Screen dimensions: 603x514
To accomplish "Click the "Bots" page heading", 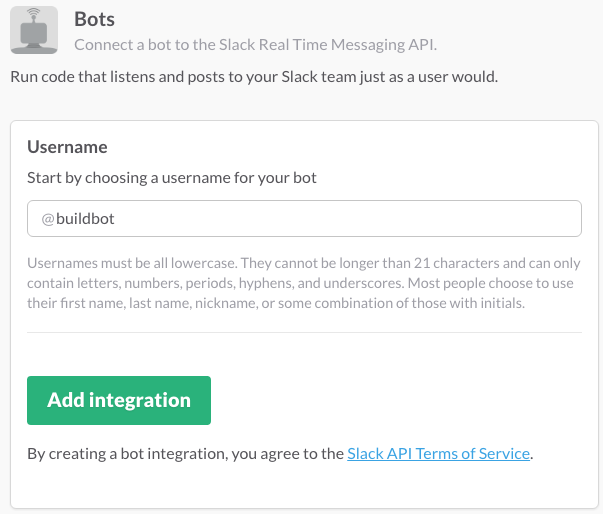I will (x=95, y=19).
